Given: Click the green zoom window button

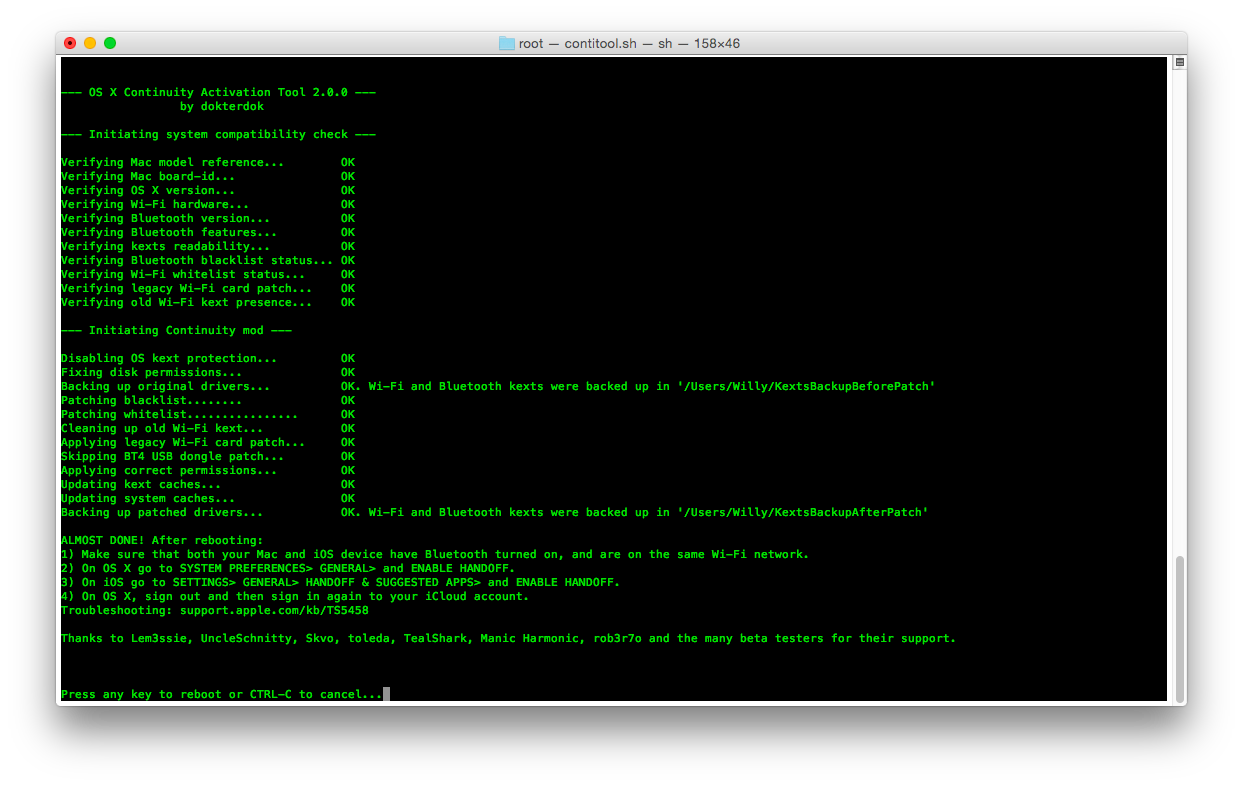Looking at the screenshot, I should [110, 43].
